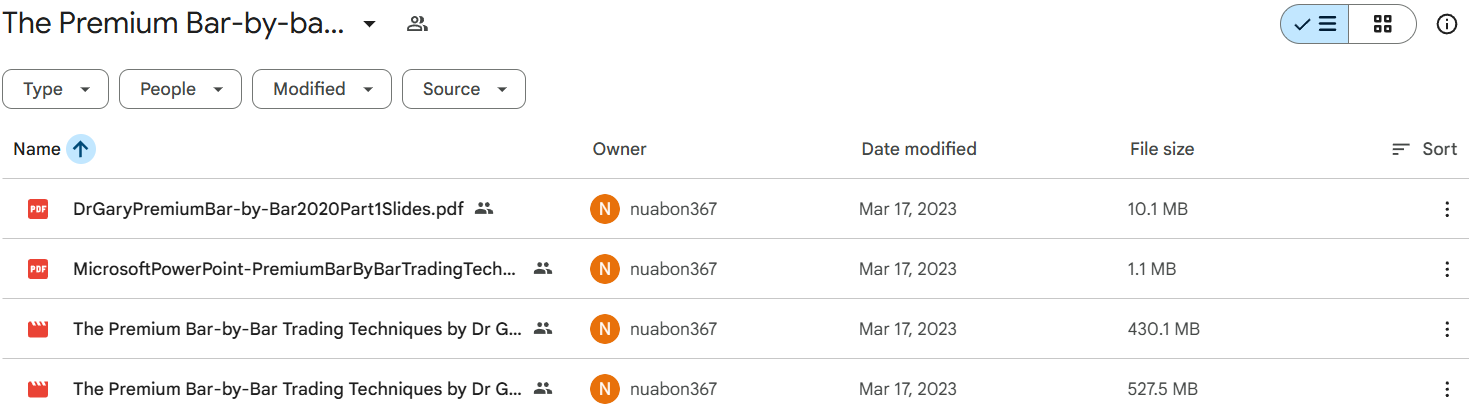This screenshot has width=1469, height=410.
Task: Expand the People filter dropdown
Action: pos(180,89)
